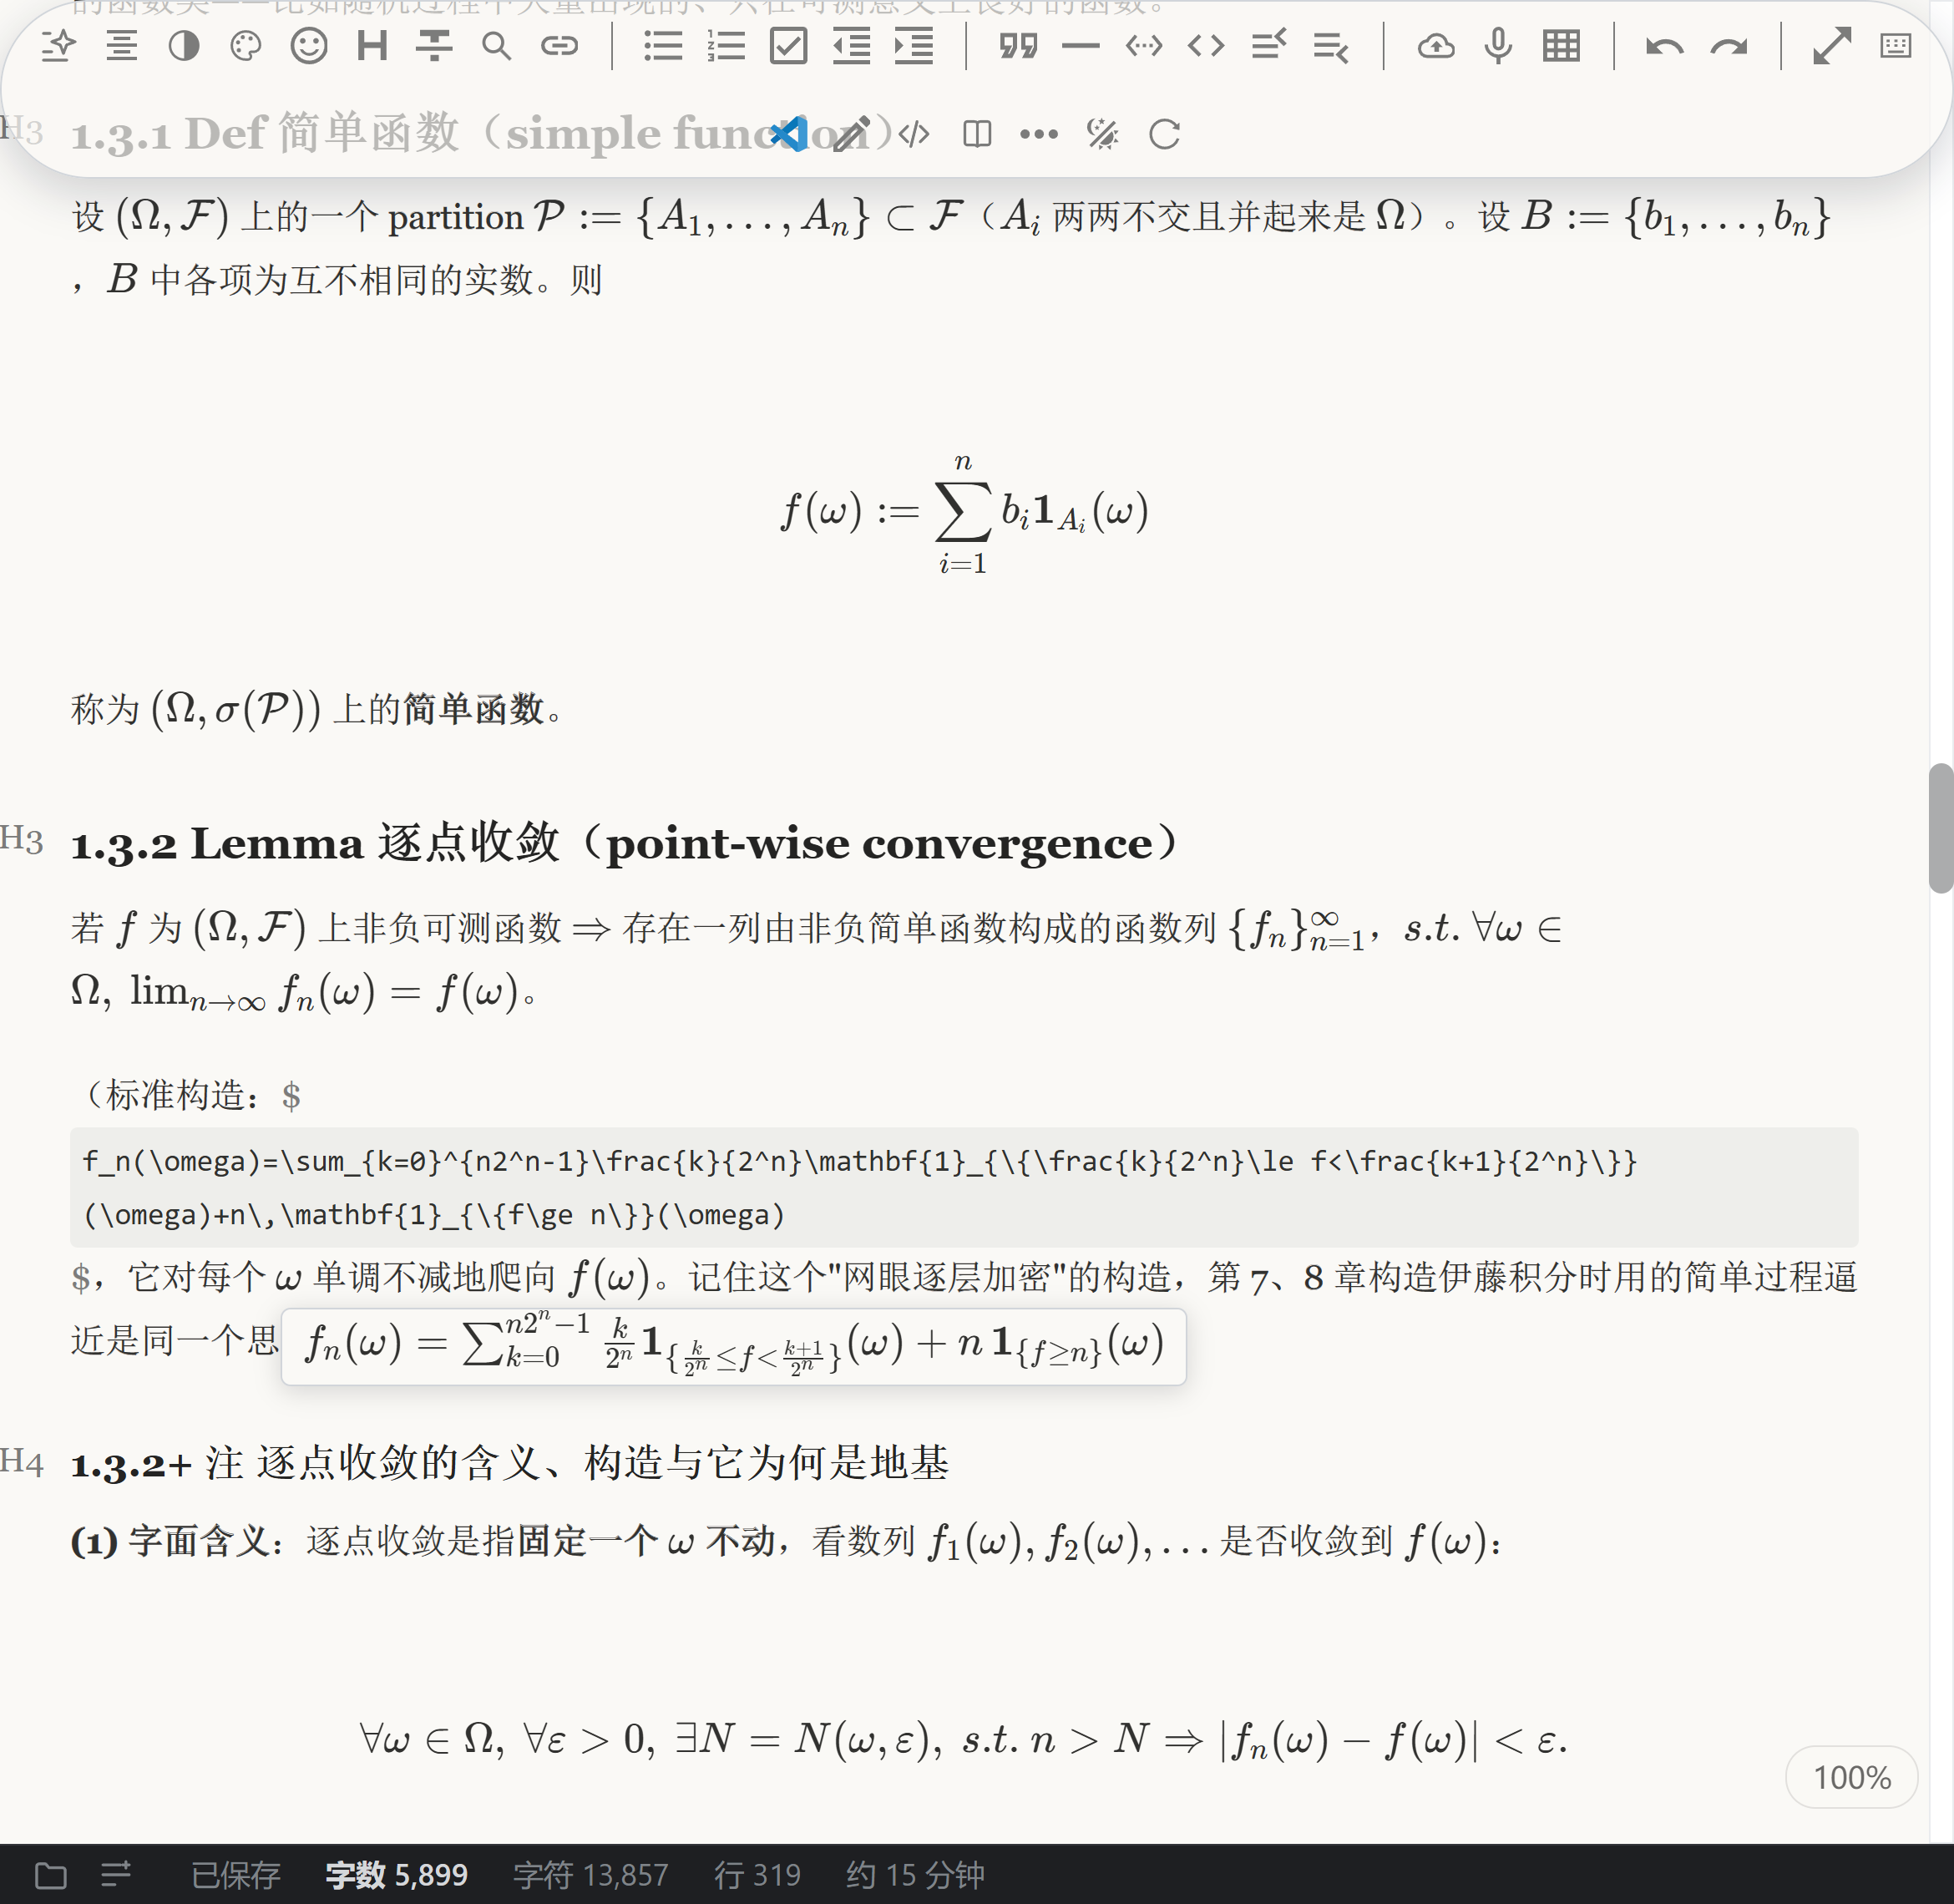Create a numbered list
This screenshot has height=1904, width=1954.
pyautogui.click(x=726, y=46)
